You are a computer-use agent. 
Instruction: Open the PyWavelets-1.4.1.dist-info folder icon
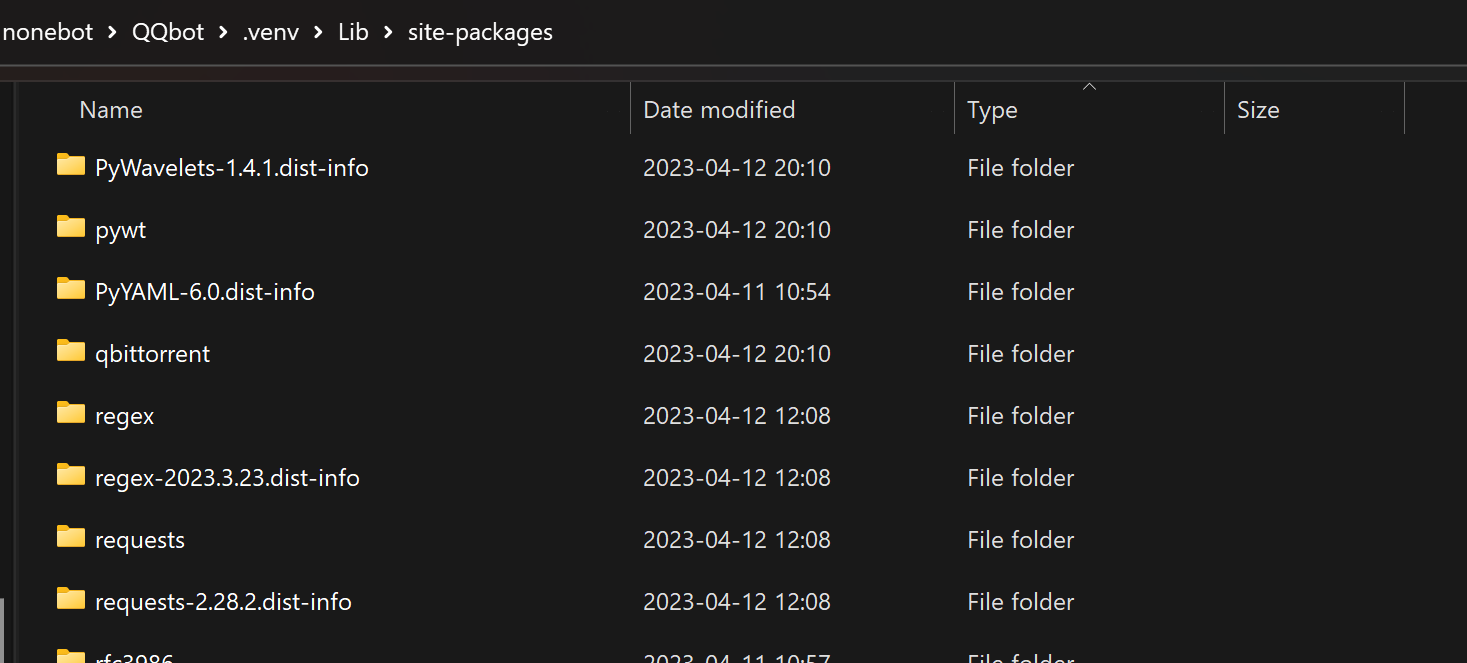(69, 166)
